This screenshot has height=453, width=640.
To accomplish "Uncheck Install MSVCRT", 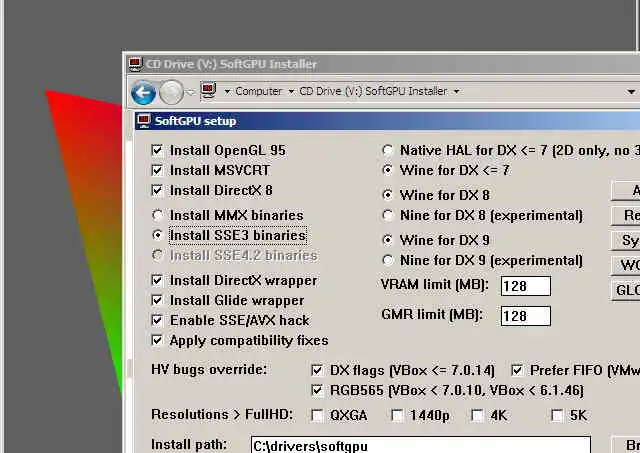I will (157, 170).
